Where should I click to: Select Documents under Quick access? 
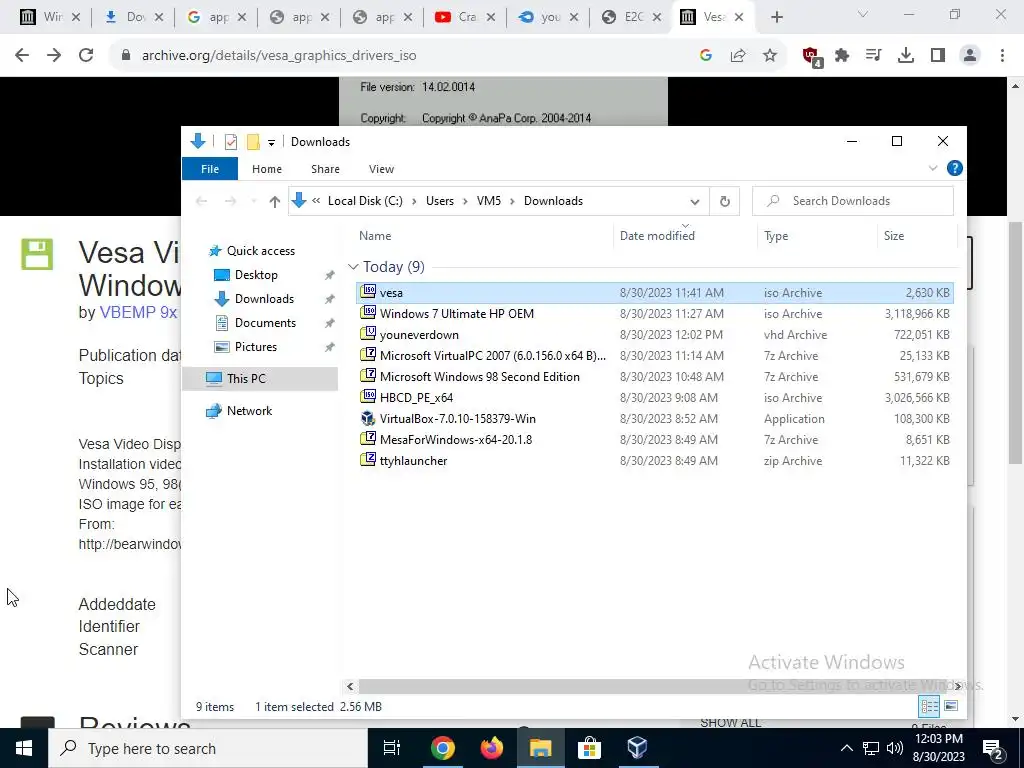tap(265, 323)
